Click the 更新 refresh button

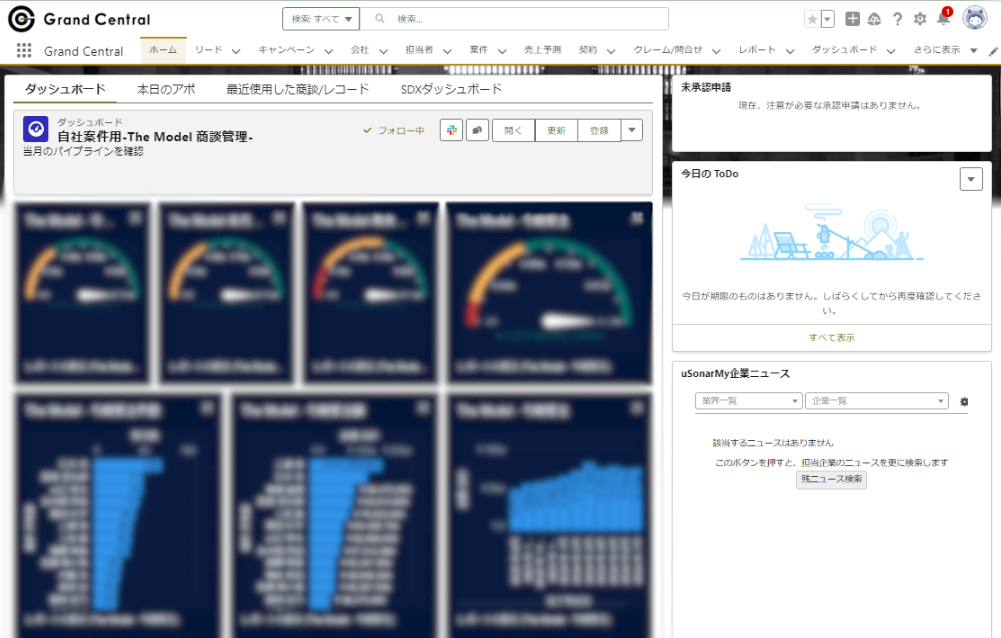[556, 130]
